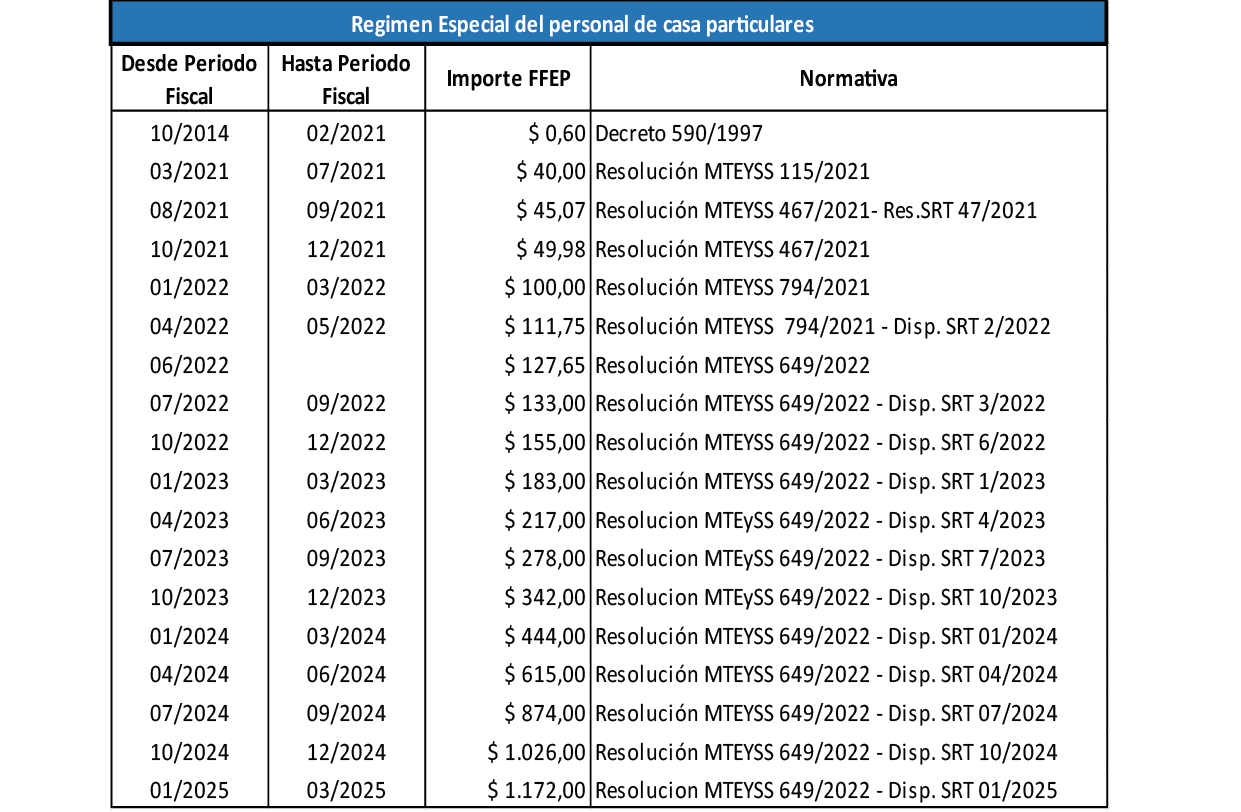Select the amount '$ 615,00'
The width and height of the screenshot is (1241, 812).
[x=545, y=674]
